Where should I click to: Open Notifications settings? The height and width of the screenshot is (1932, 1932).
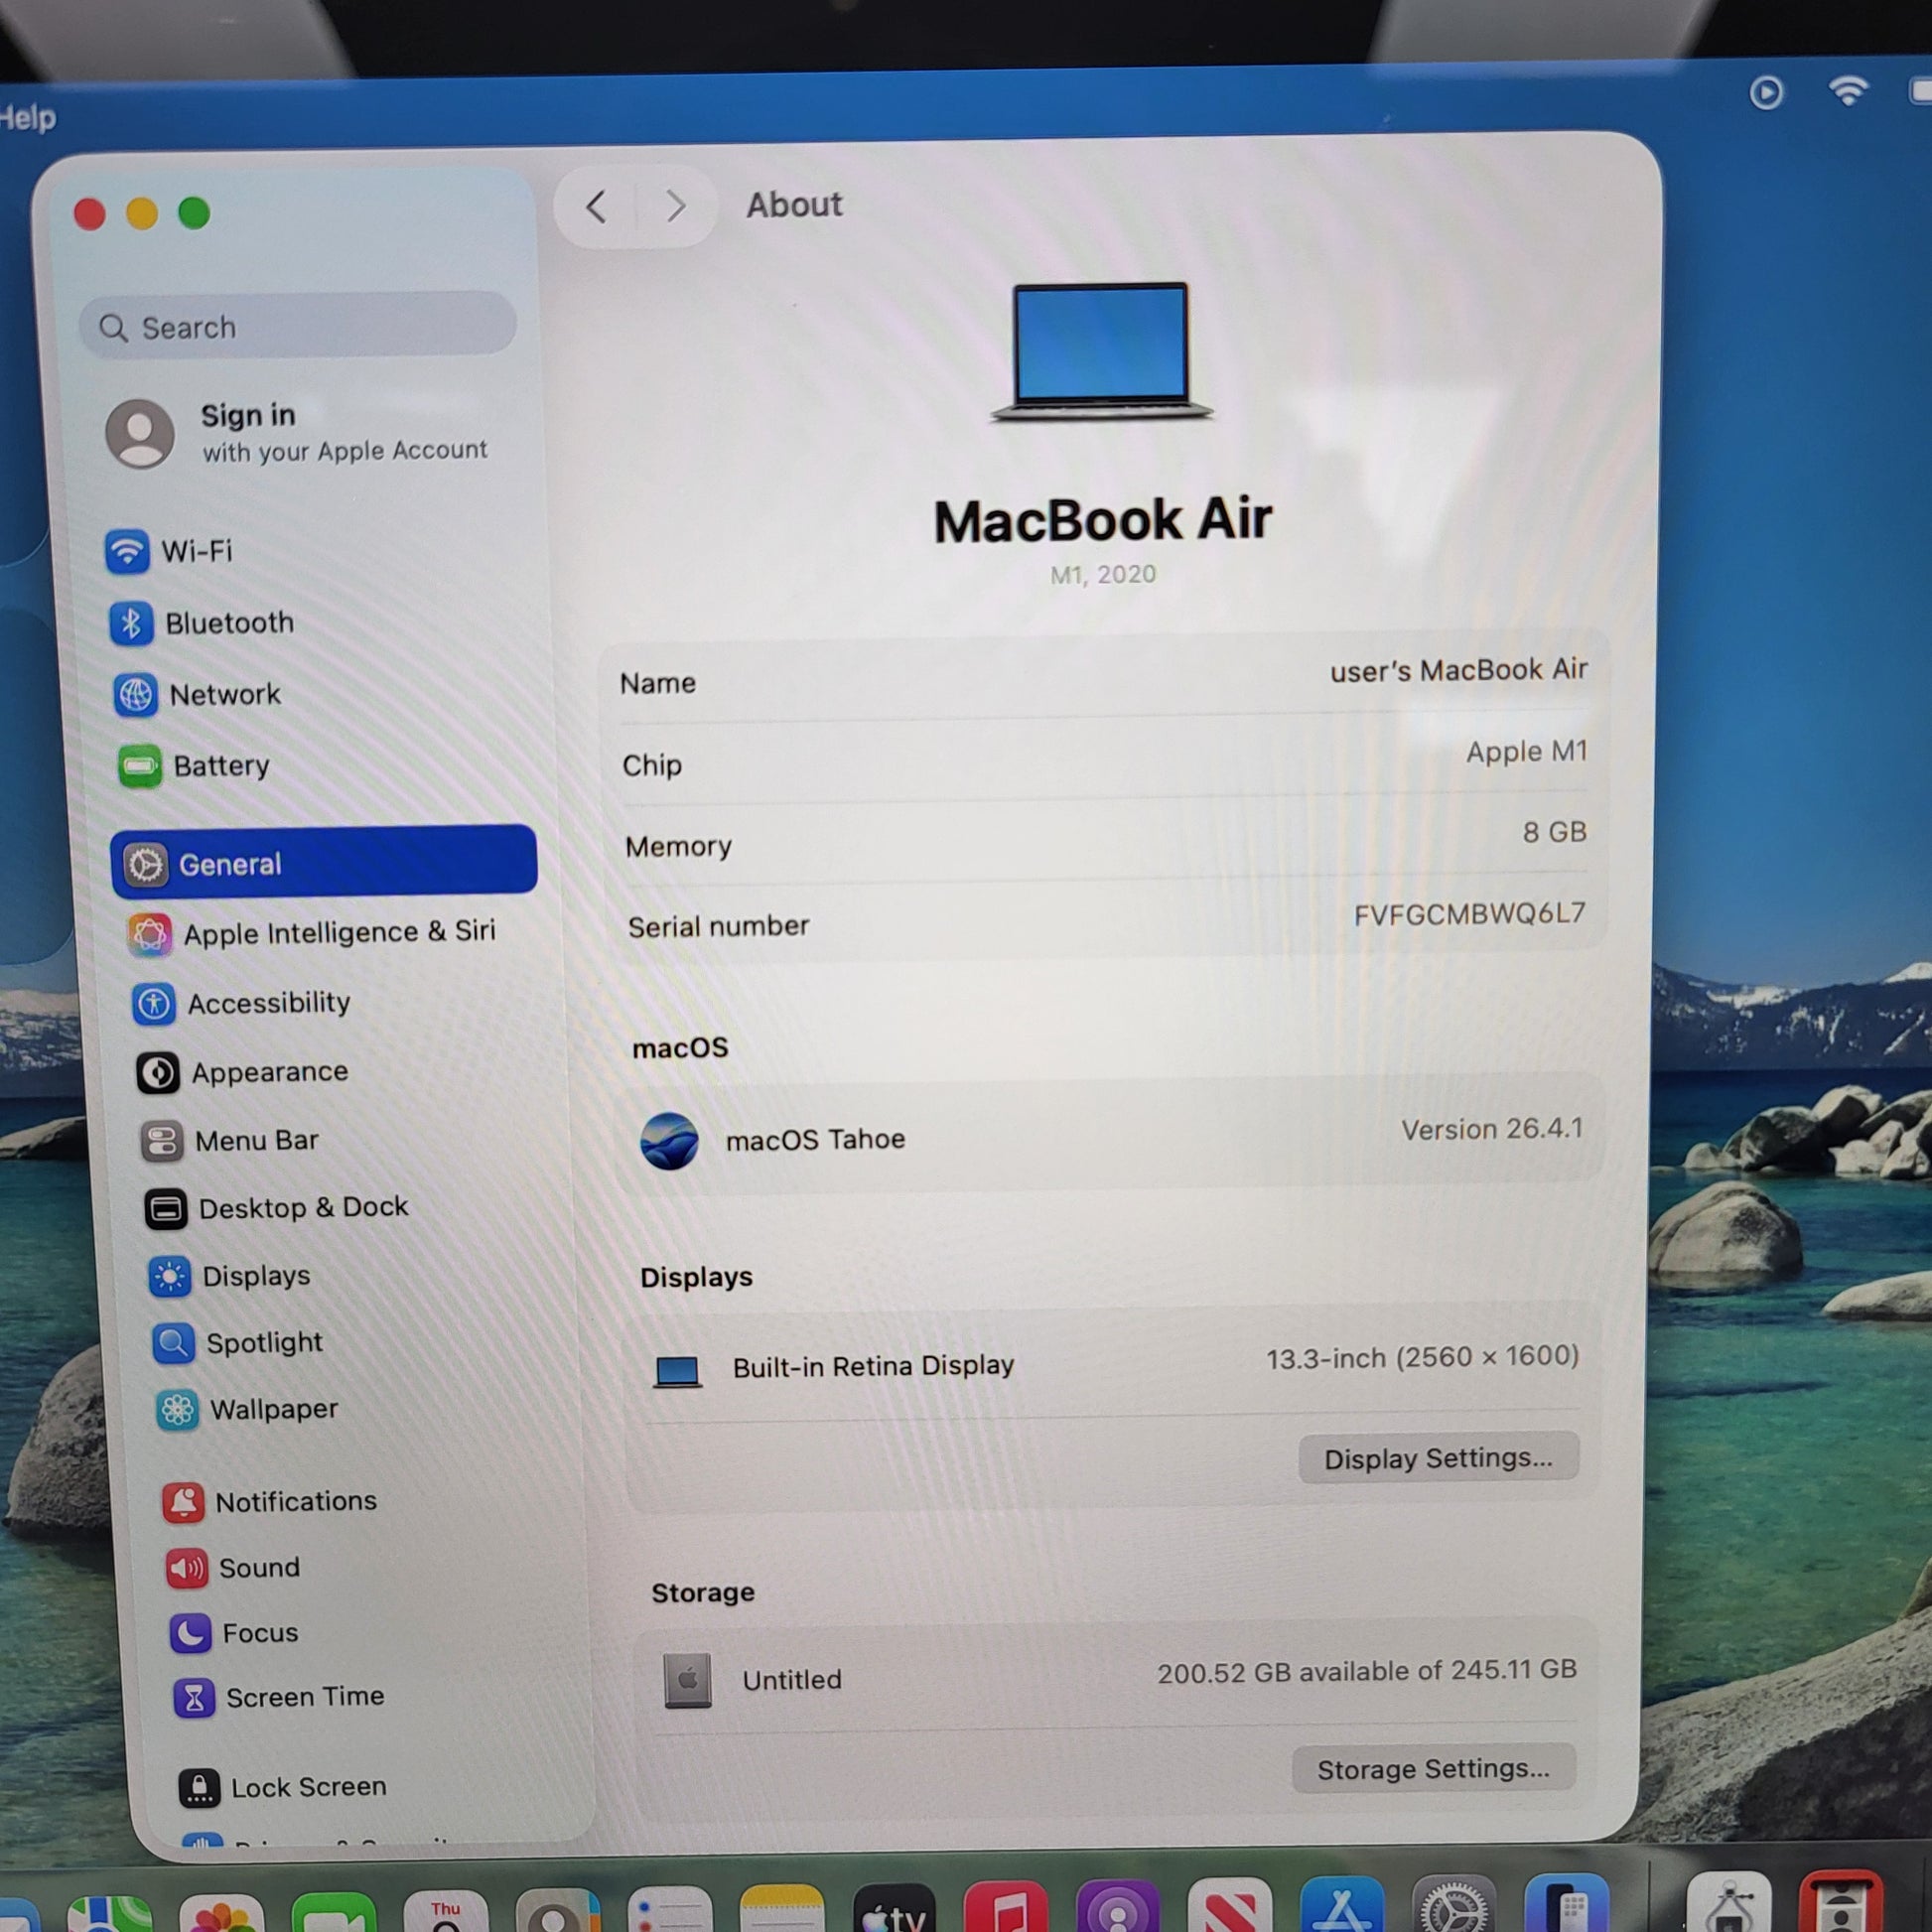295,1501
